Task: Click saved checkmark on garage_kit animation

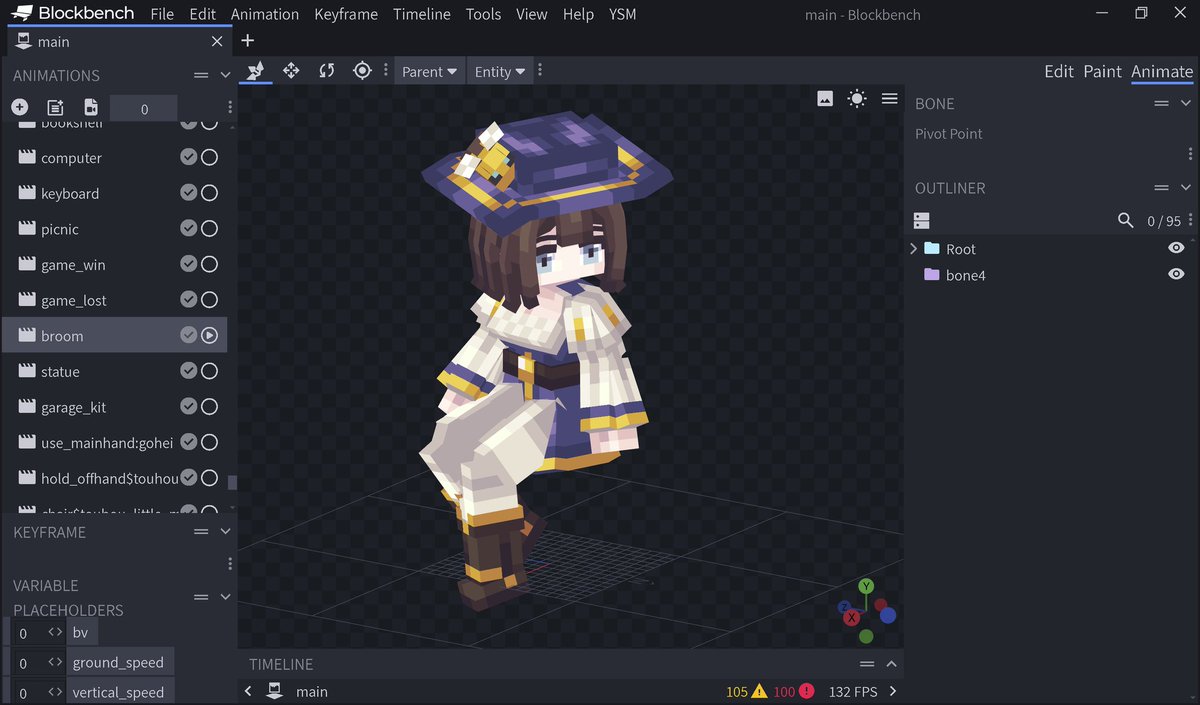Action: (x=188, y=407)
